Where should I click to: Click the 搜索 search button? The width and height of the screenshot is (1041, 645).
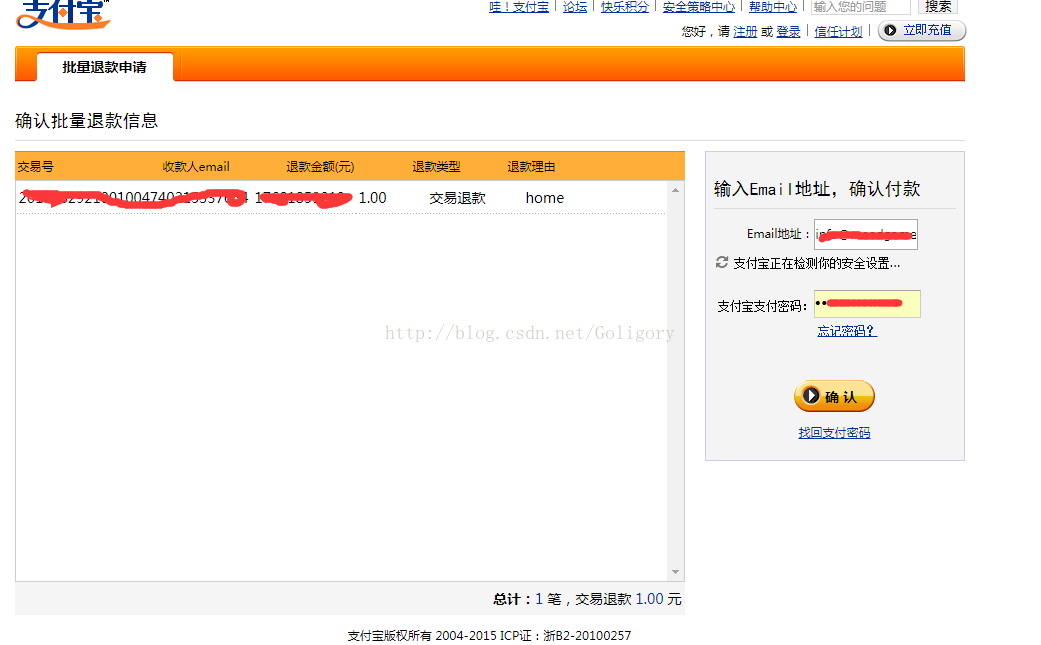(x=938, y=7)
